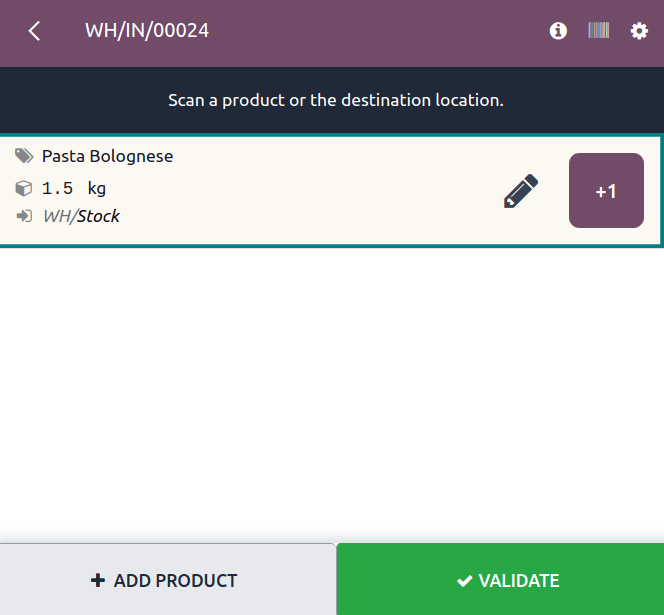
Task: Select the Pasta Bolognese product name
Action: point(107,156)
